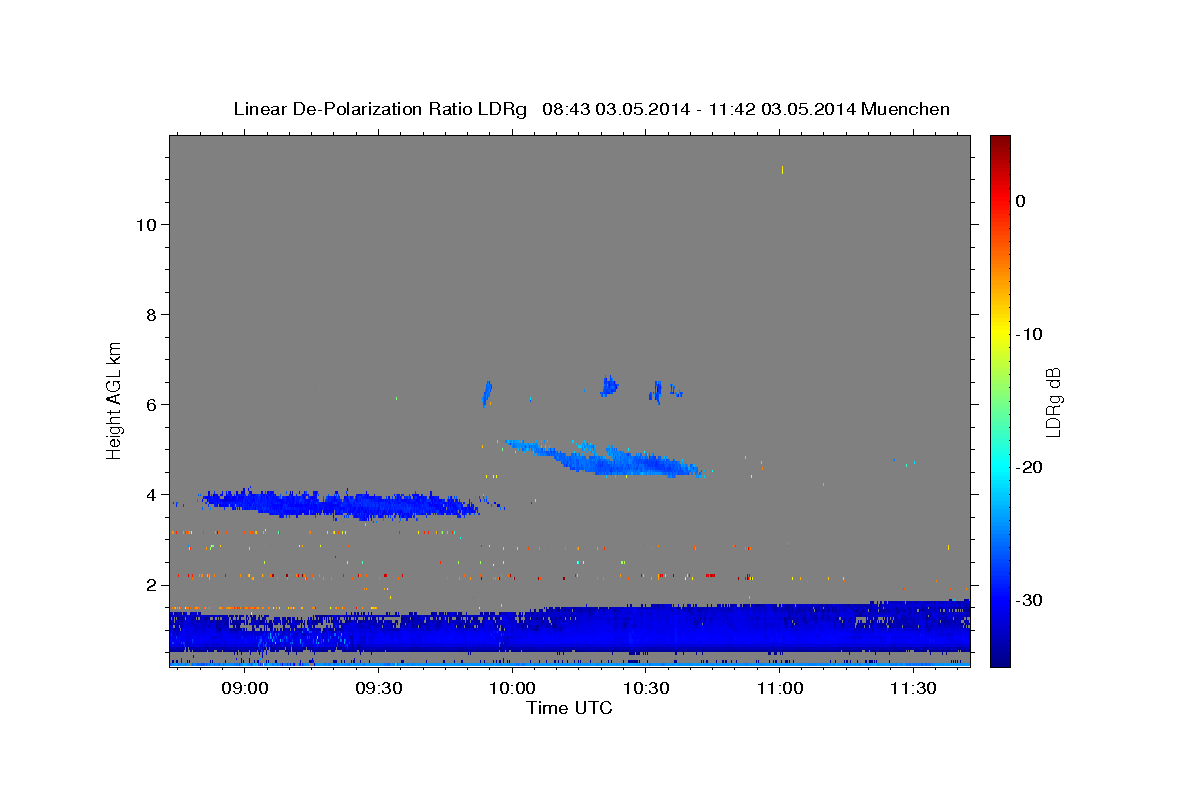The height and width of the screenshot is (800, 1200).
Task: Click the 11:30 time tick label
Action: (x=913, y=688)
